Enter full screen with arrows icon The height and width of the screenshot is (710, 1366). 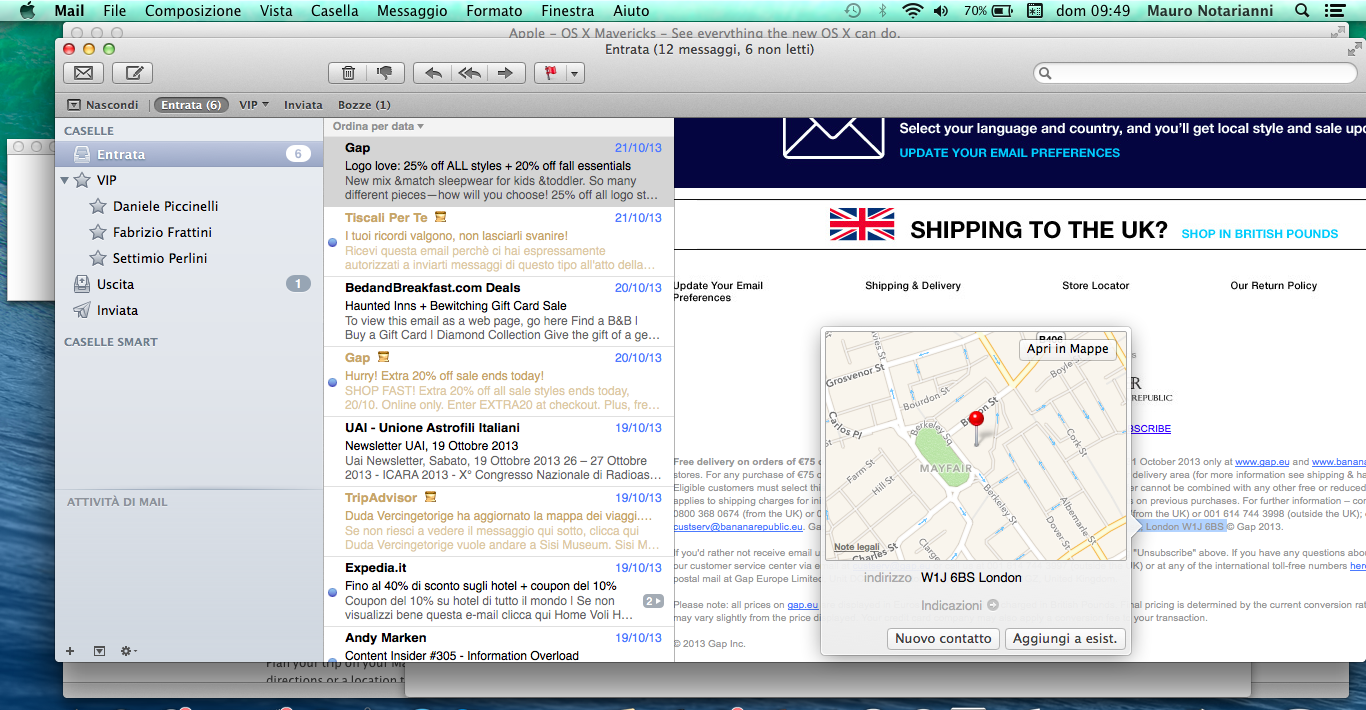click(1355, 49)
